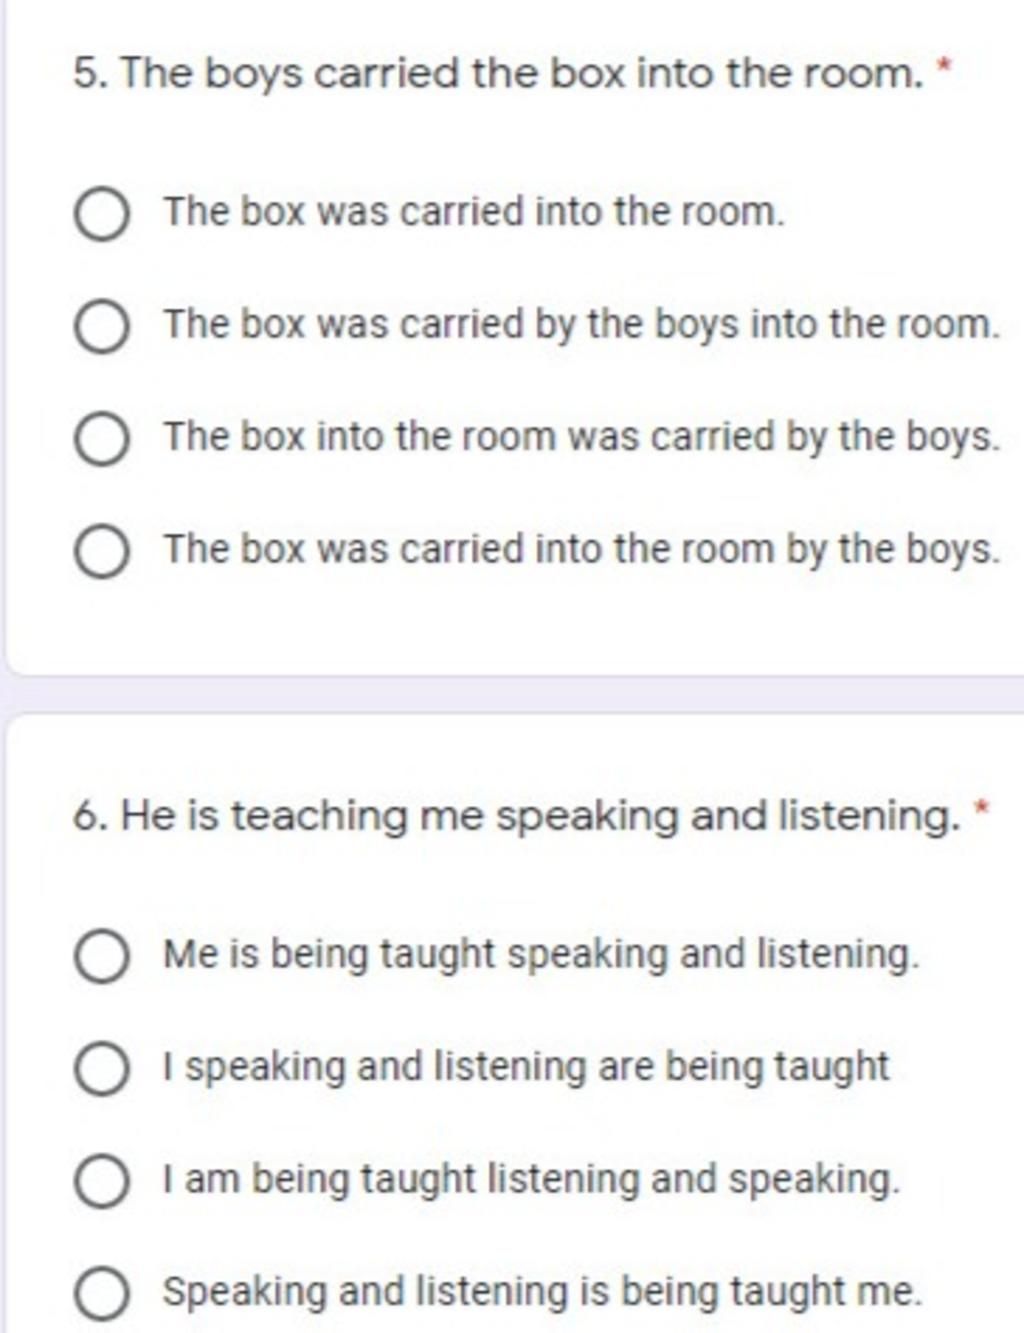Click label 'I speaking and listening are being taught'
This screenshot has height=1333, width=1024.
point(526,1067)
